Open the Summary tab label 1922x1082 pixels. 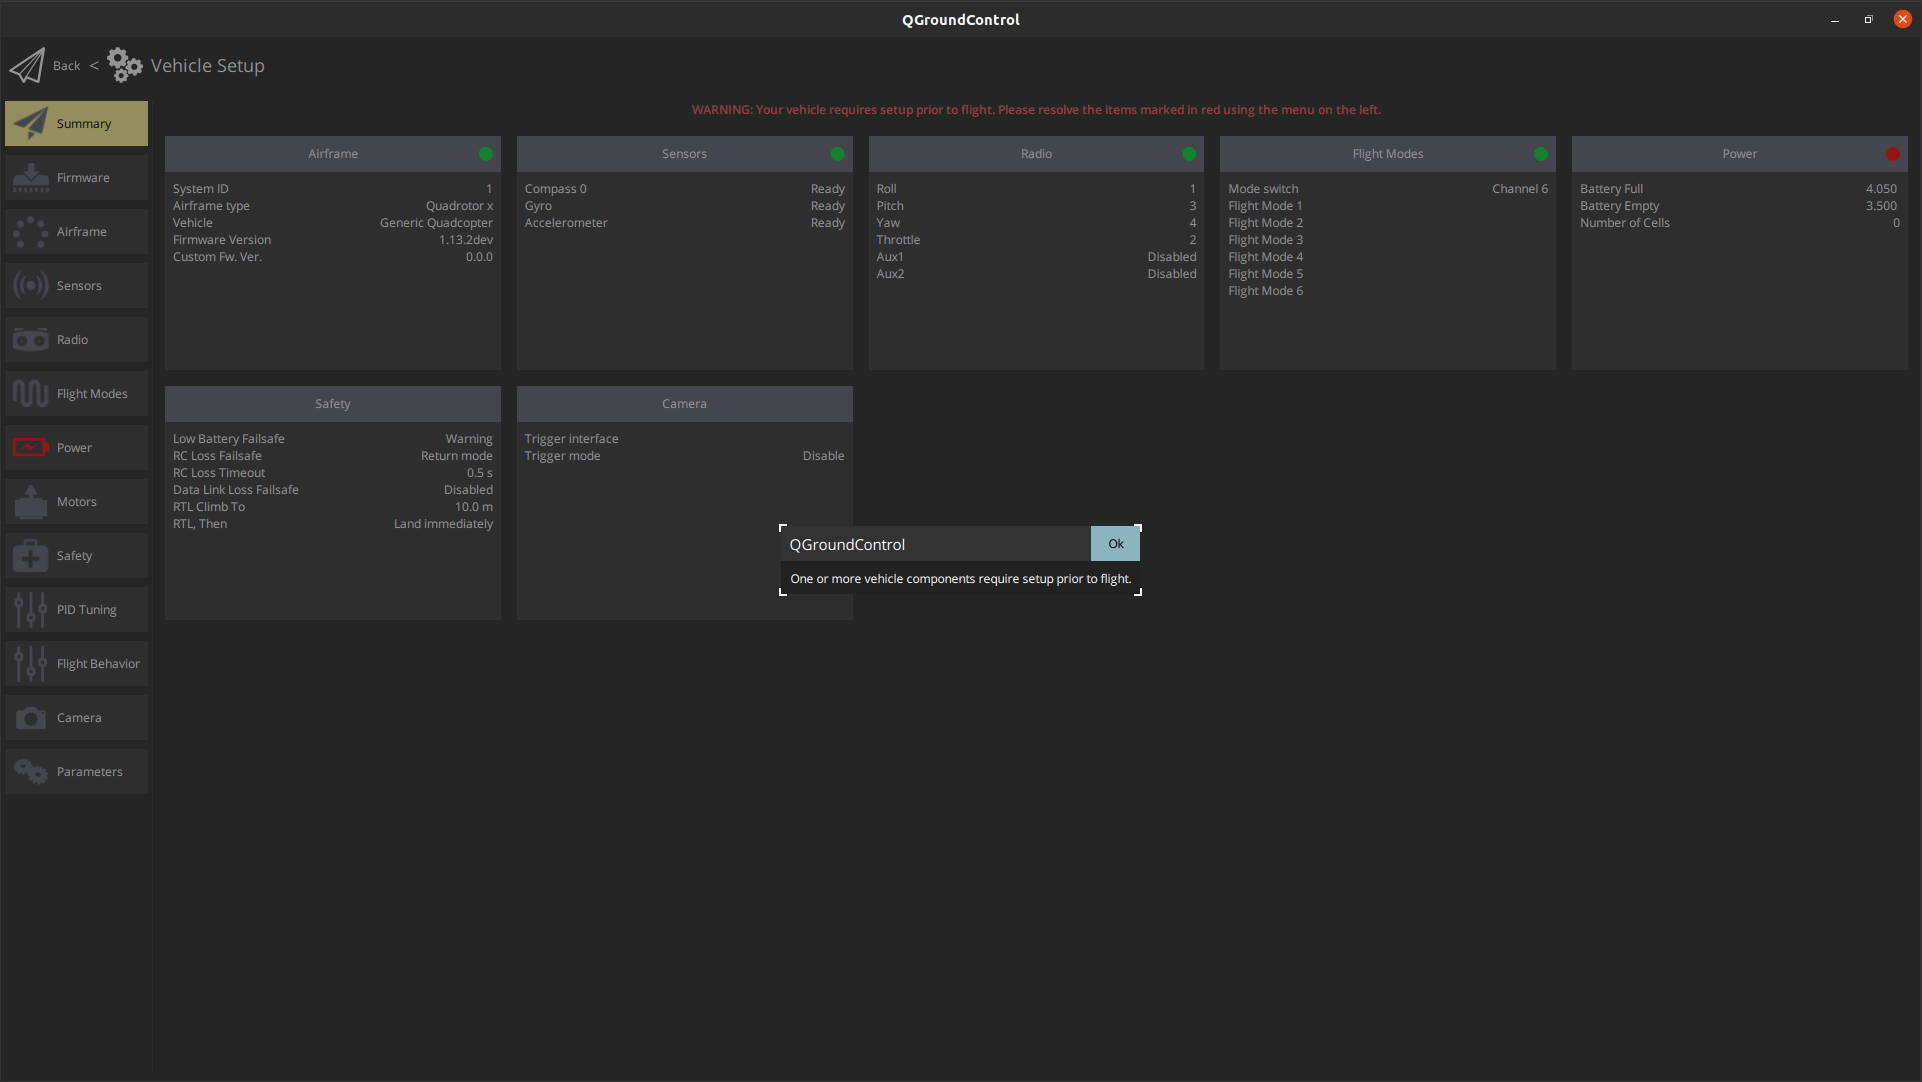[x=84, y=124]
